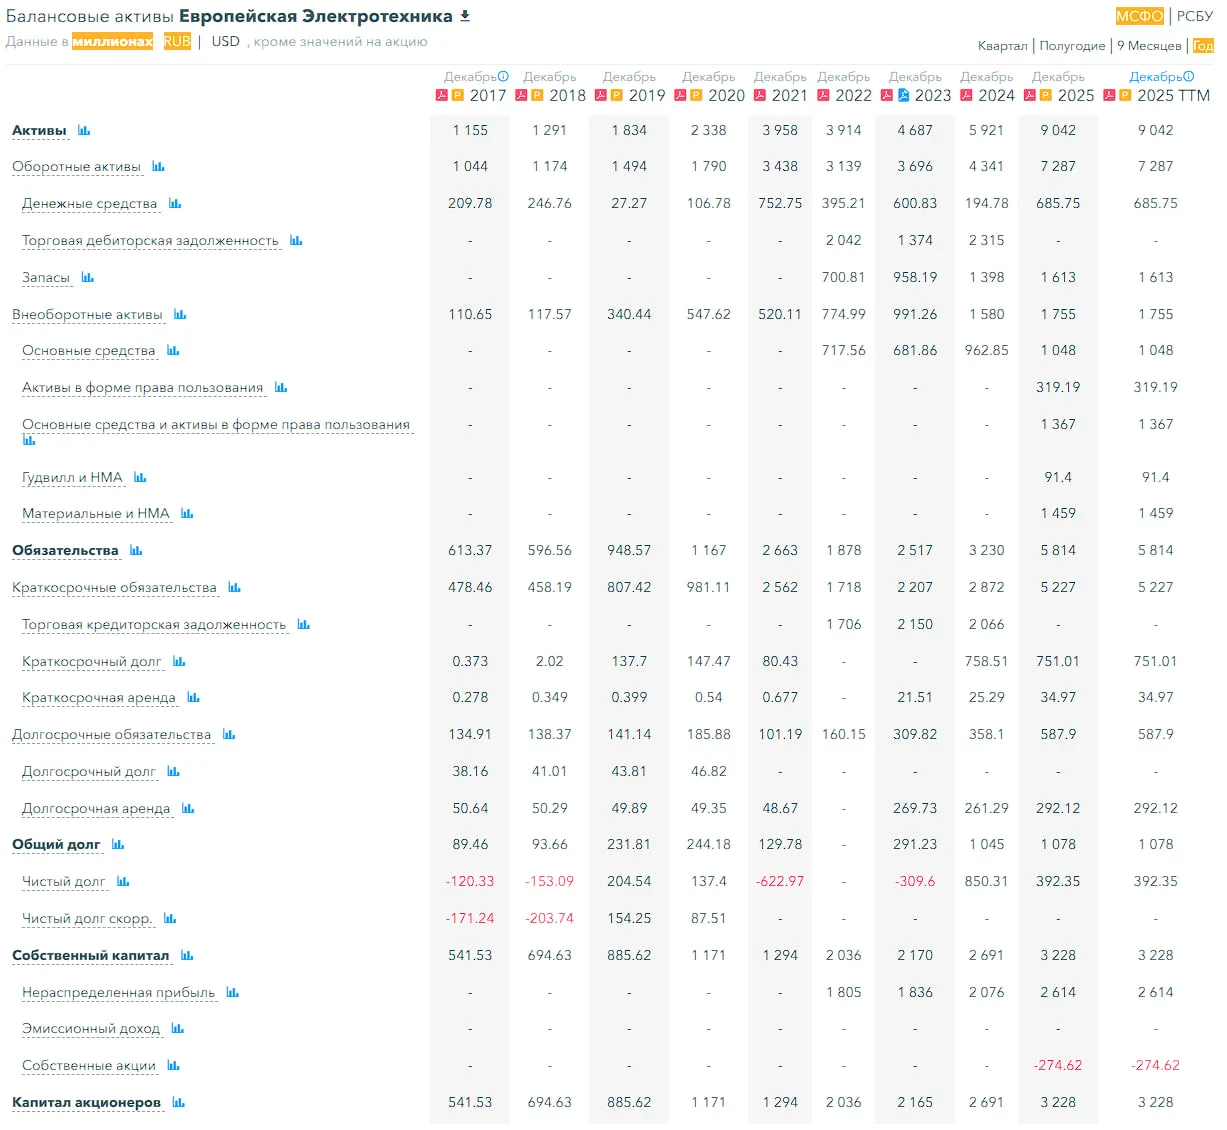Open chart icon for Торговая кредиторская задолженность
1227x1130 pixels.
[x=304, y=625]
